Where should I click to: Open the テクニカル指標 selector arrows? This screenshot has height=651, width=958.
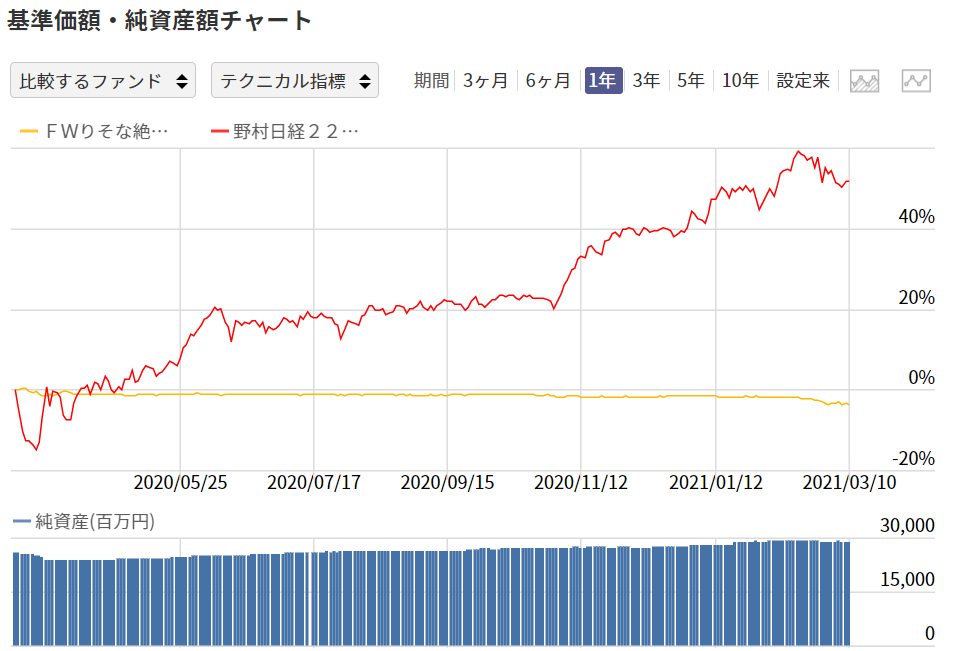coord(366,81)
